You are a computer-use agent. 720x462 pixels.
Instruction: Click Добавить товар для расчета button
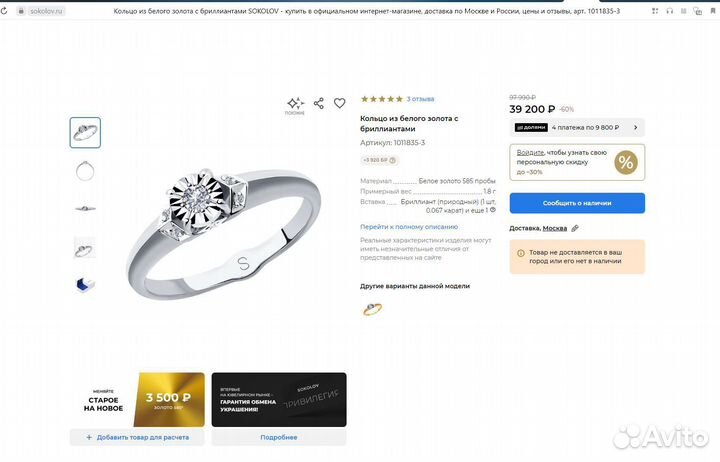pos(136,437)
